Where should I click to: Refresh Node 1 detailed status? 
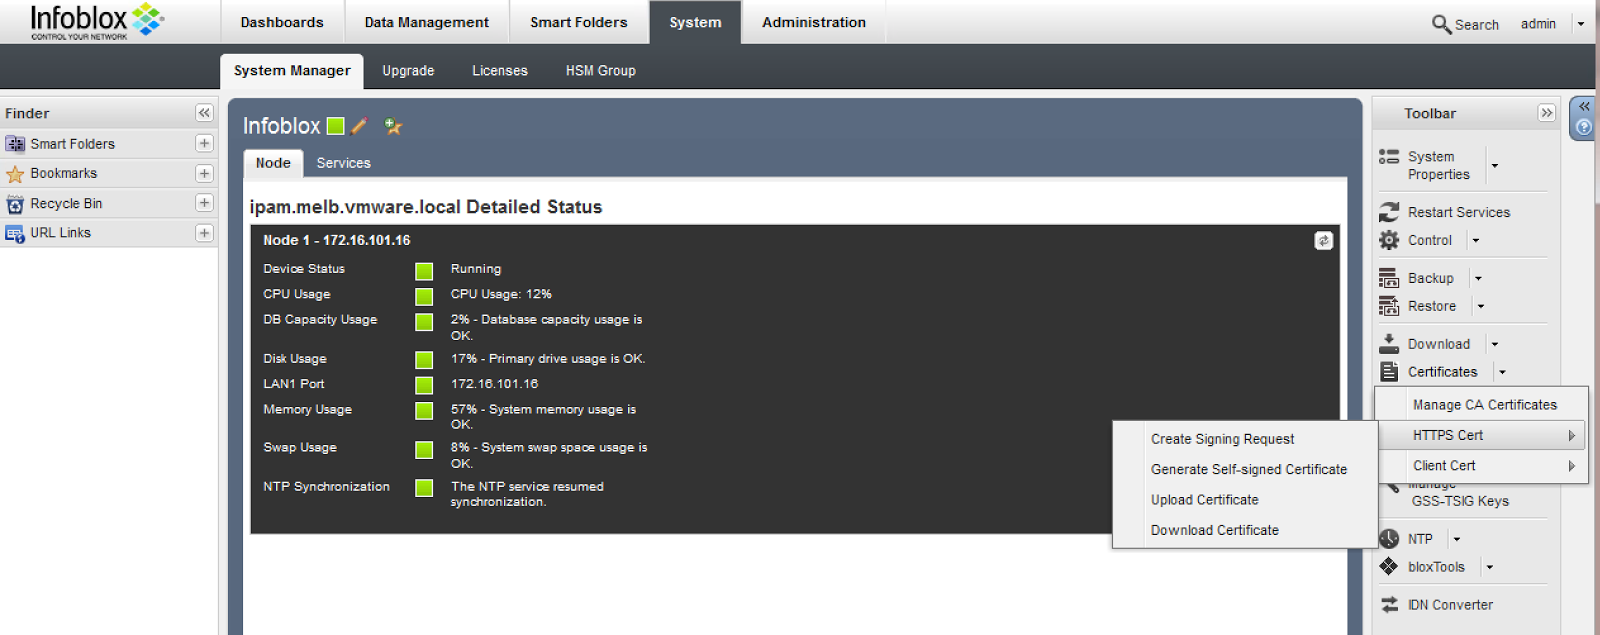pos(1323,241)
